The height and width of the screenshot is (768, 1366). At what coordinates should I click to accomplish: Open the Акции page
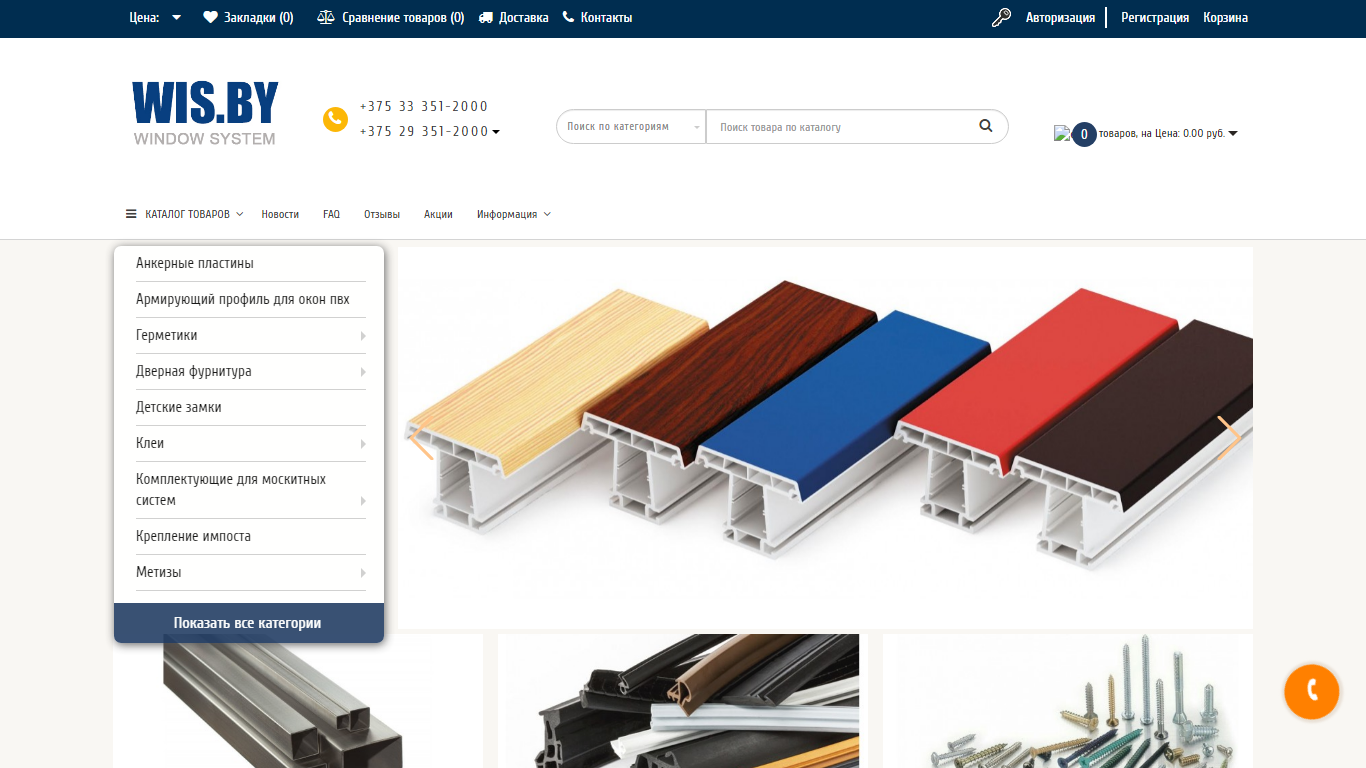438,214
